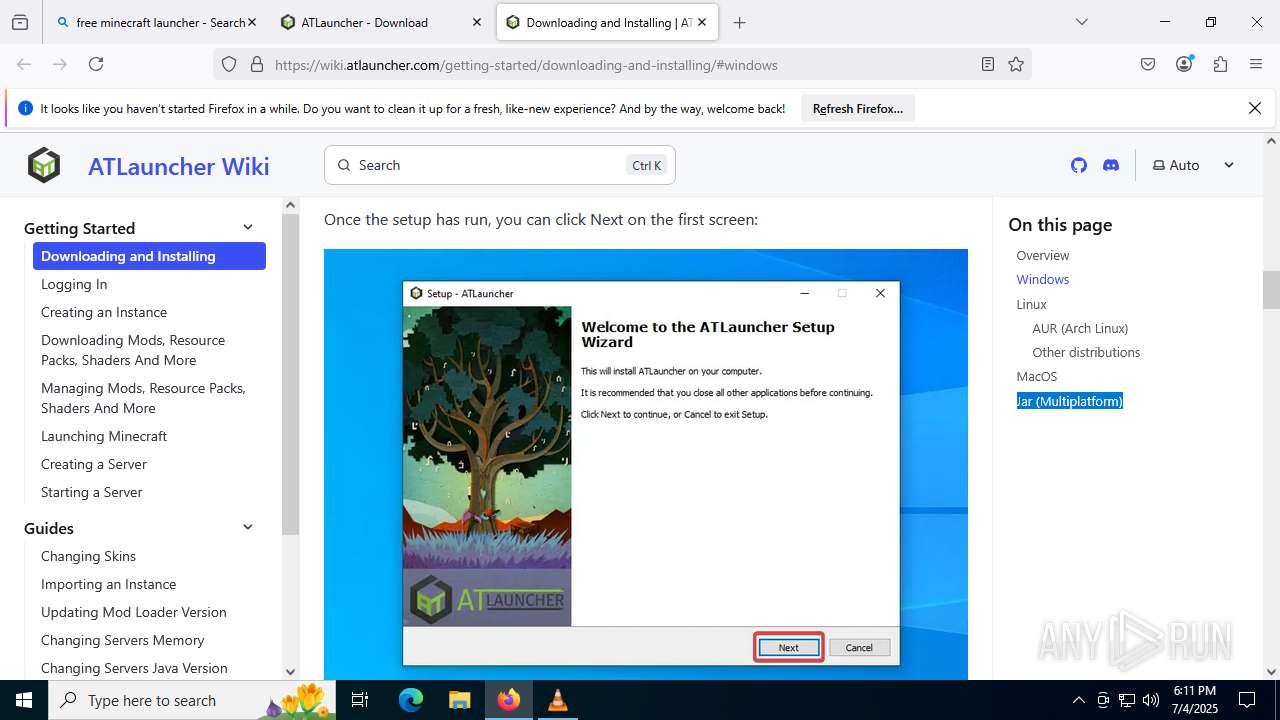Open File Explorer from the taskbar
The height and width of the screenshot is (720, 1280).
(459, 700)
